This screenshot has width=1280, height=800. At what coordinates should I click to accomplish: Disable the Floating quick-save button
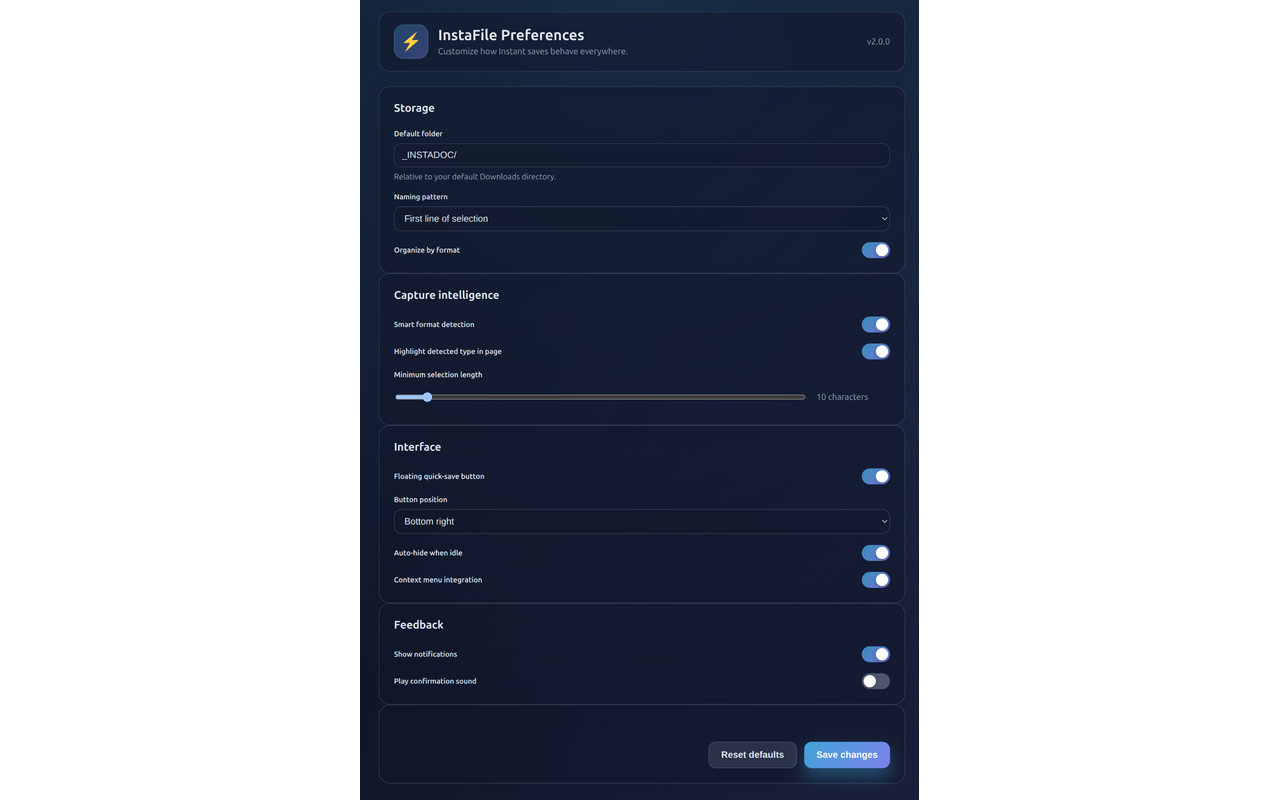coord(875,476)
